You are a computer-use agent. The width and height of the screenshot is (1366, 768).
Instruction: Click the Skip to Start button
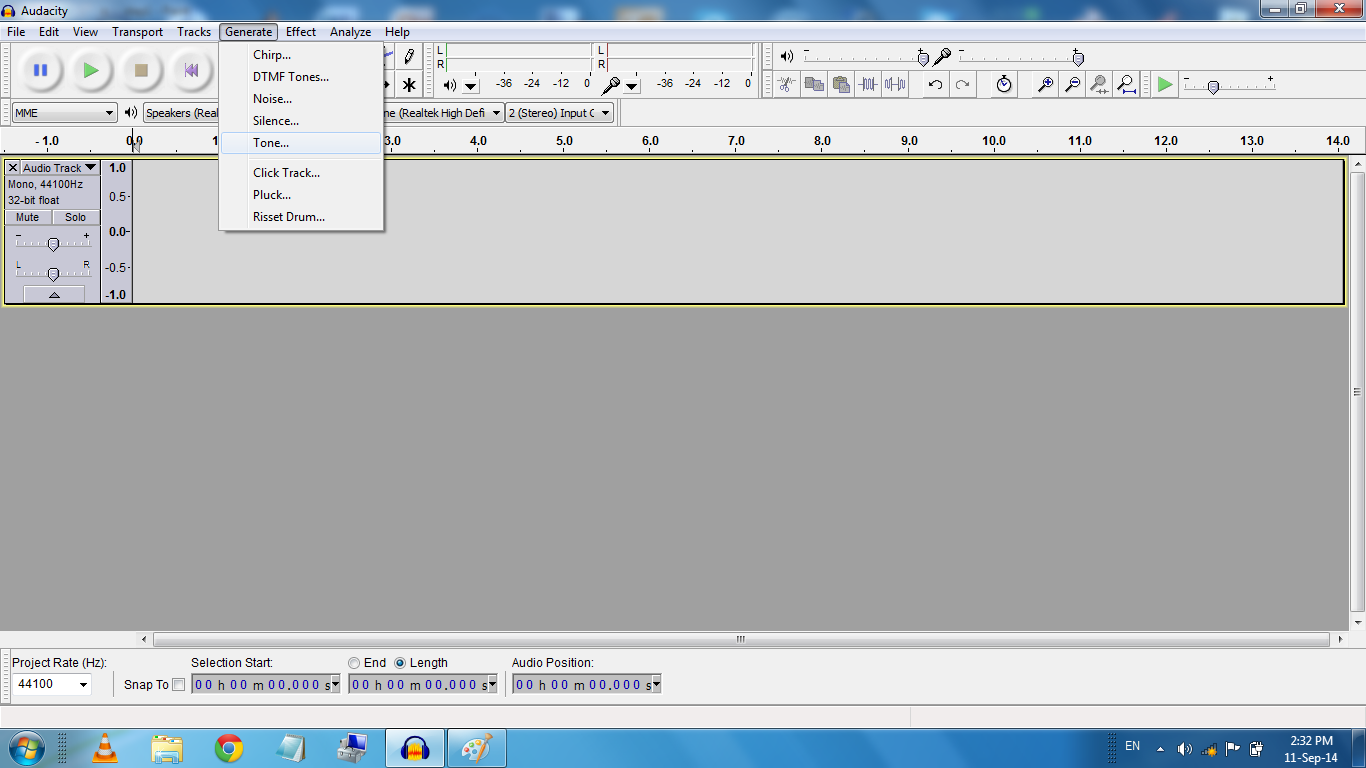[191, 70]
